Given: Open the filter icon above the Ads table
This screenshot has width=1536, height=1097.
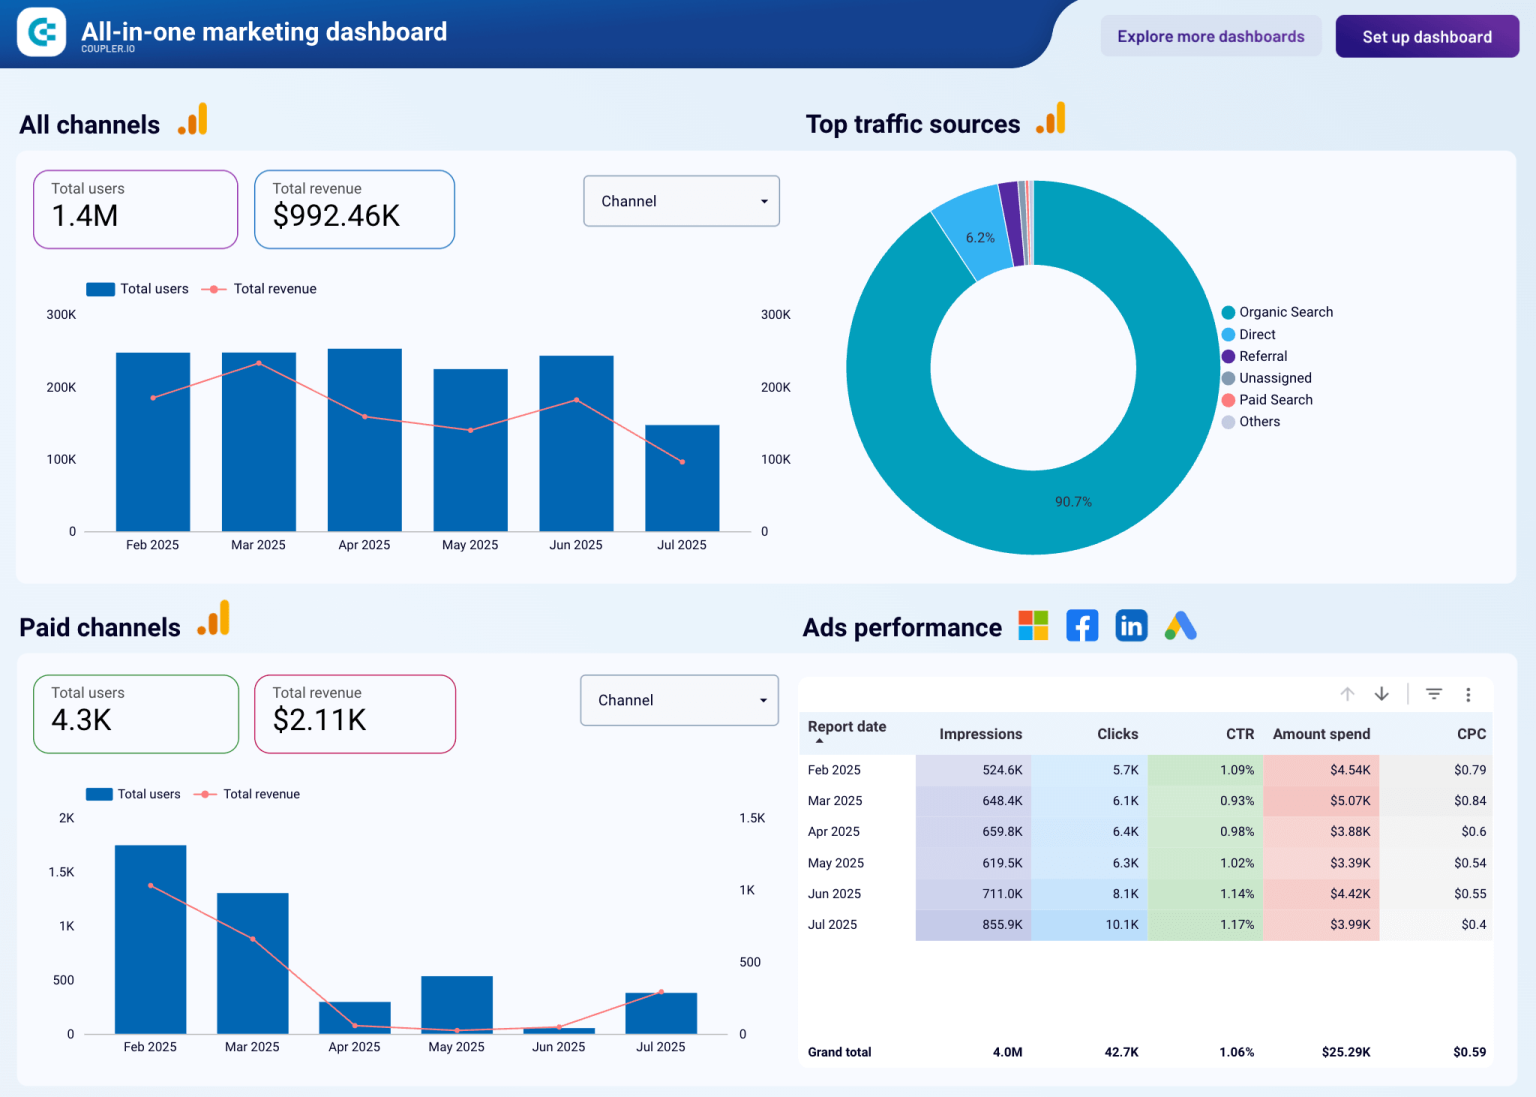Looking at the screenshot, I should (x=1434, y=693).
